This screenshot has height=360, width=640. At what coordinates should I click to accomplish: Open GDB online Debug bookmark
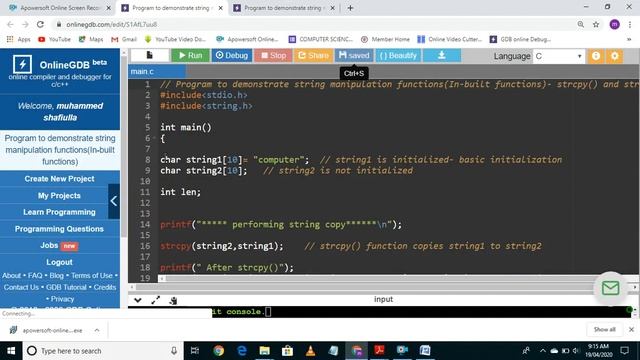tap(520, 39)
